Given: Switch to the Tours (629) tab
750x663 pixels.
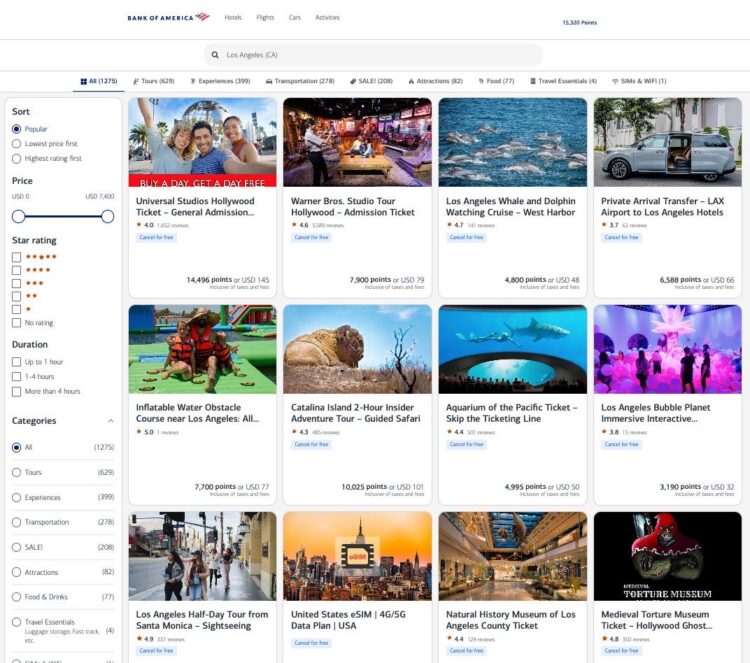Looking at the screenshot, I should point(154,81).
